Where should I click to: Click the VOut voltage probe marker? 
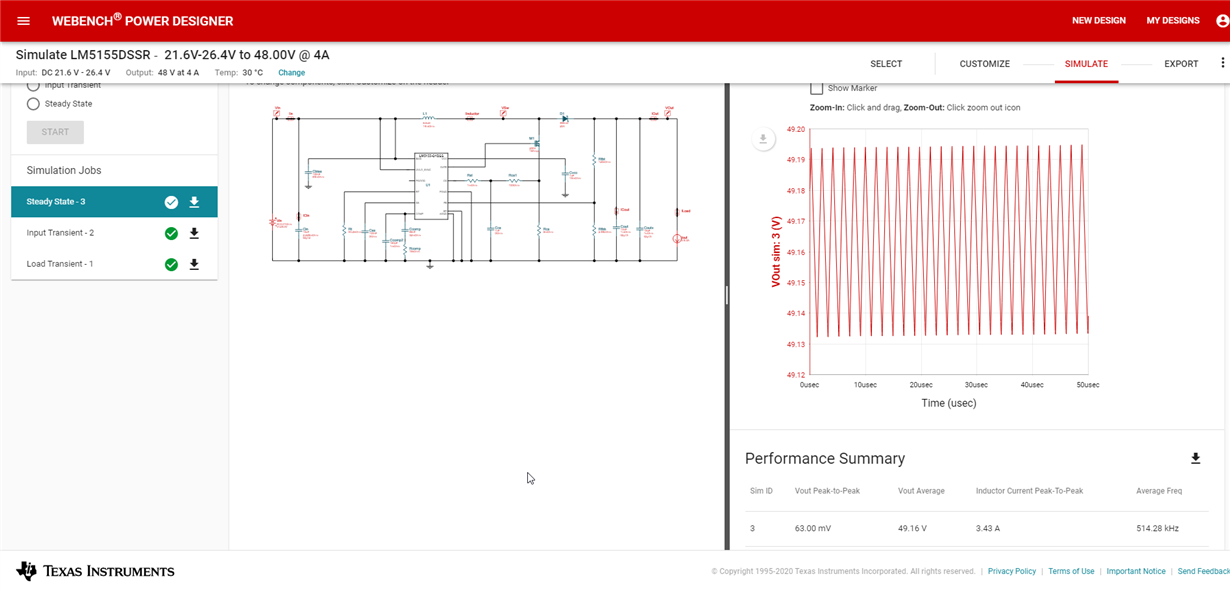point(667,113)
